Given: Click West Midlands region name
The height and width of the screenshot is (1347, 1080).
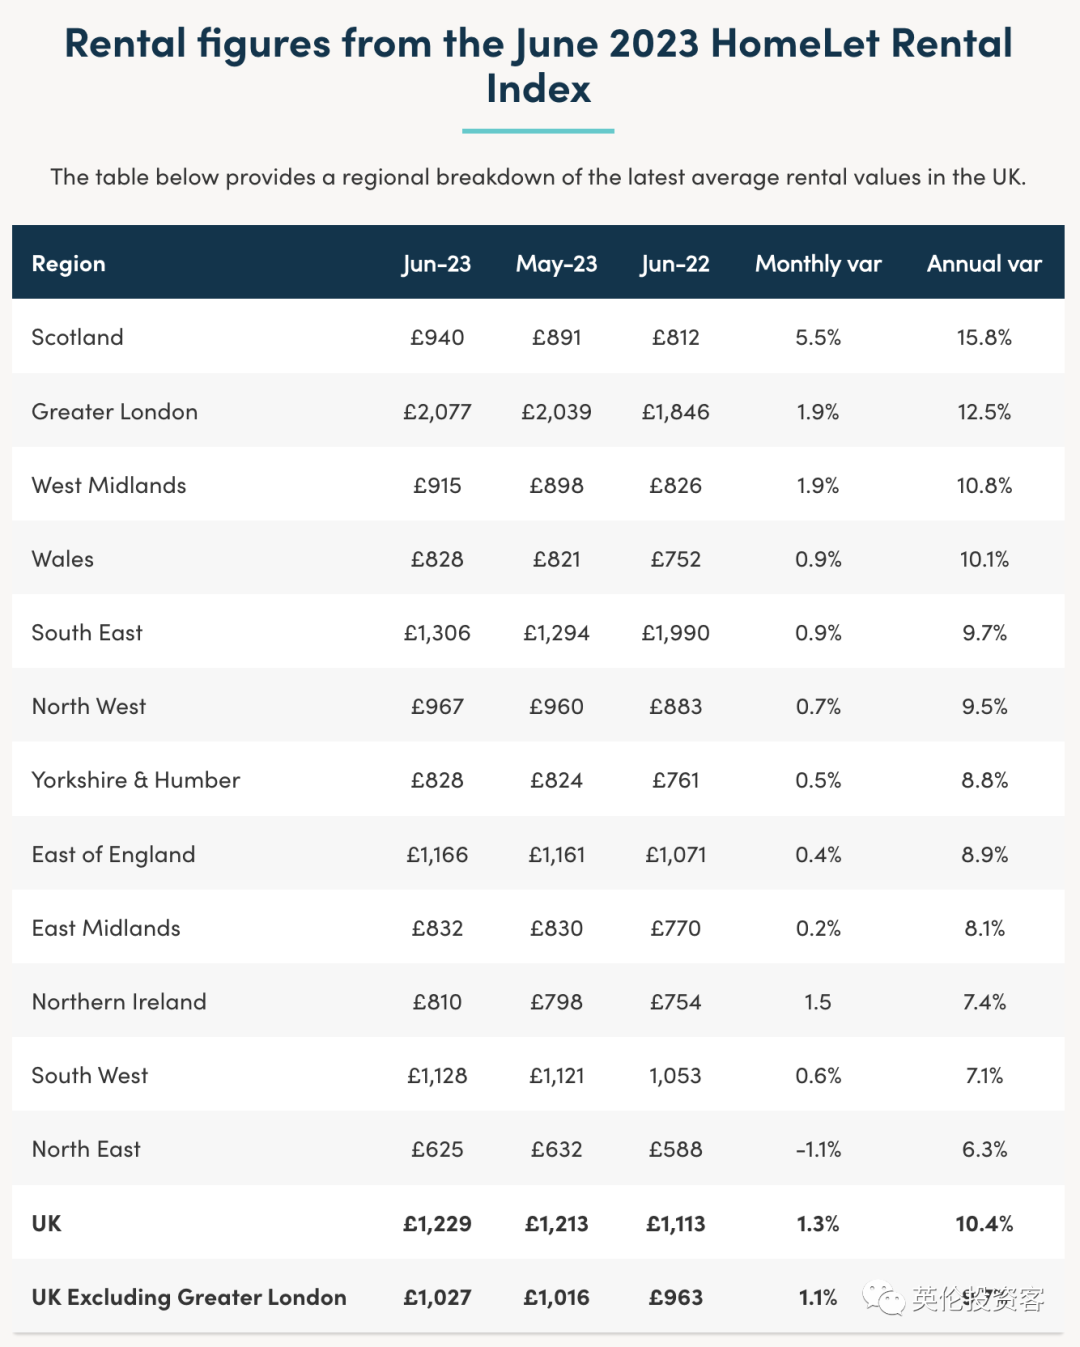Looking at the screenshot, I should pyautogui.click(x=108, y=485).
